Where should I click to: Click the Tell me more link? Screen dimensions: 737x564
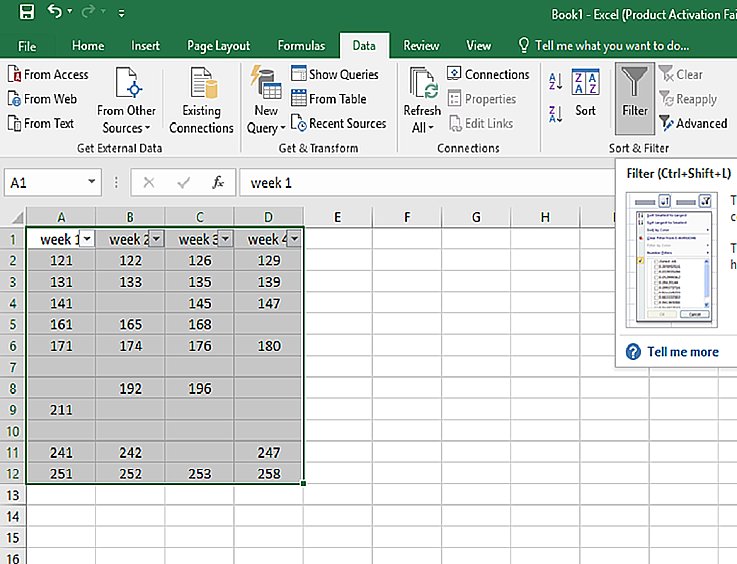click(x=682, y=352)
